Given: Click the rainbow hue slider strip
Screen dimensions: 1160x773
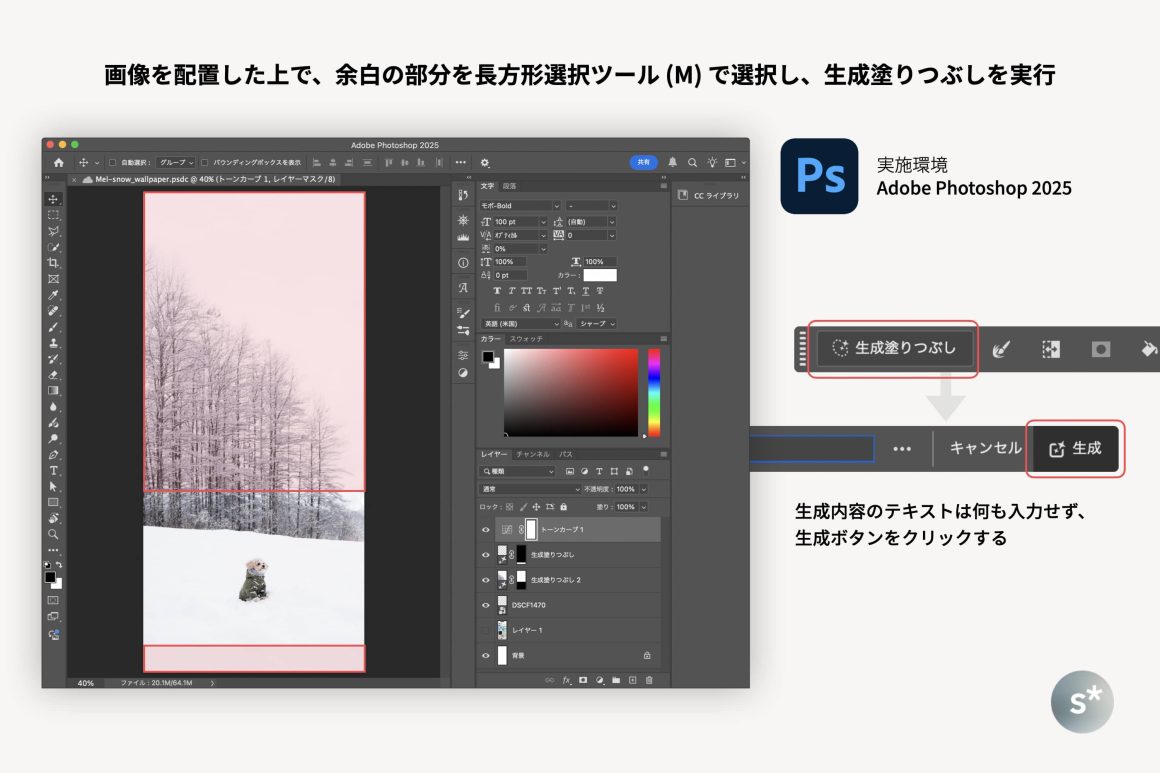Looking at the screenshot, I should 654,392.
